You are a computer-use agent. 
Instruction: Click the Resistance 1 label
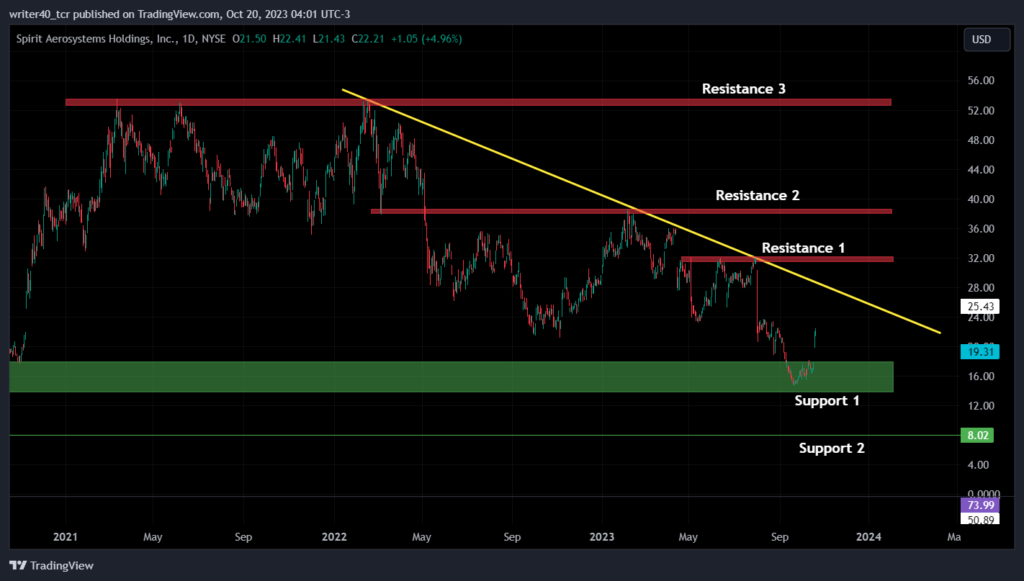pyautogui.click(x=803, y=248)
